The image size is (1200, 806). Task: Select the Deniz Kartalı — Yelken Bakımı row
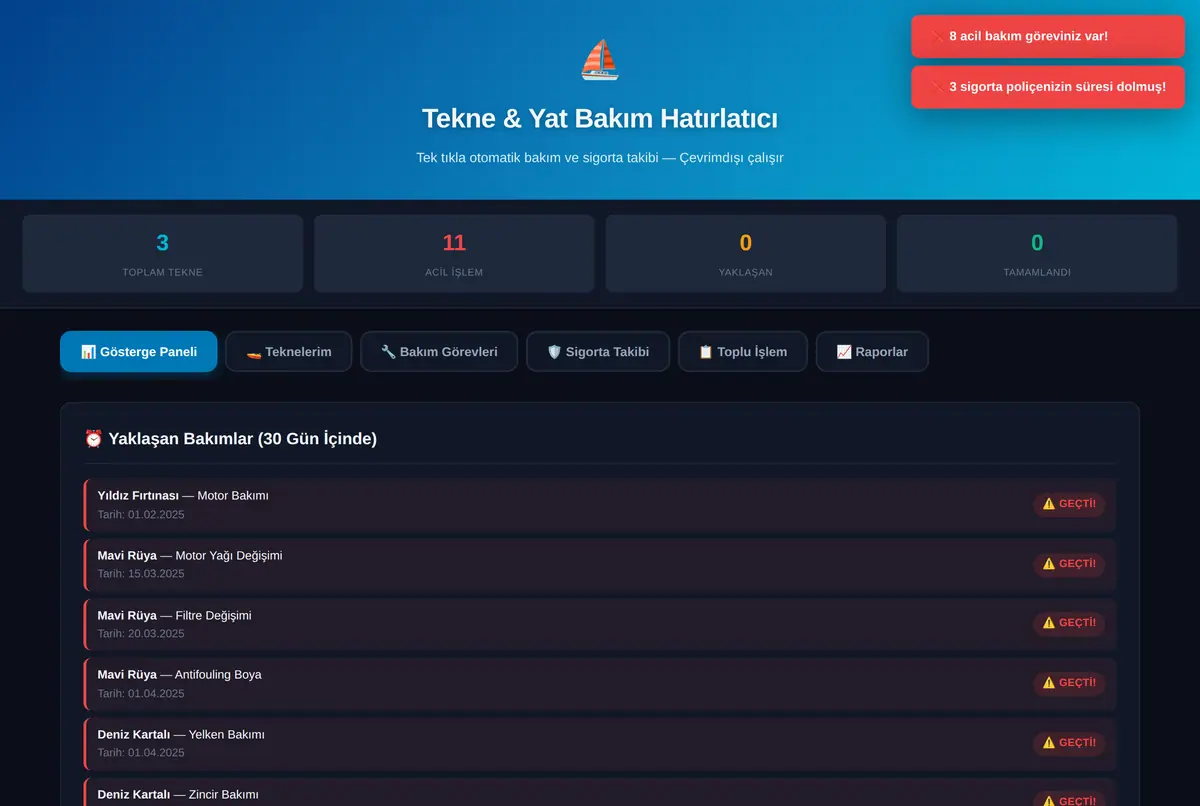tap(600, 744)
